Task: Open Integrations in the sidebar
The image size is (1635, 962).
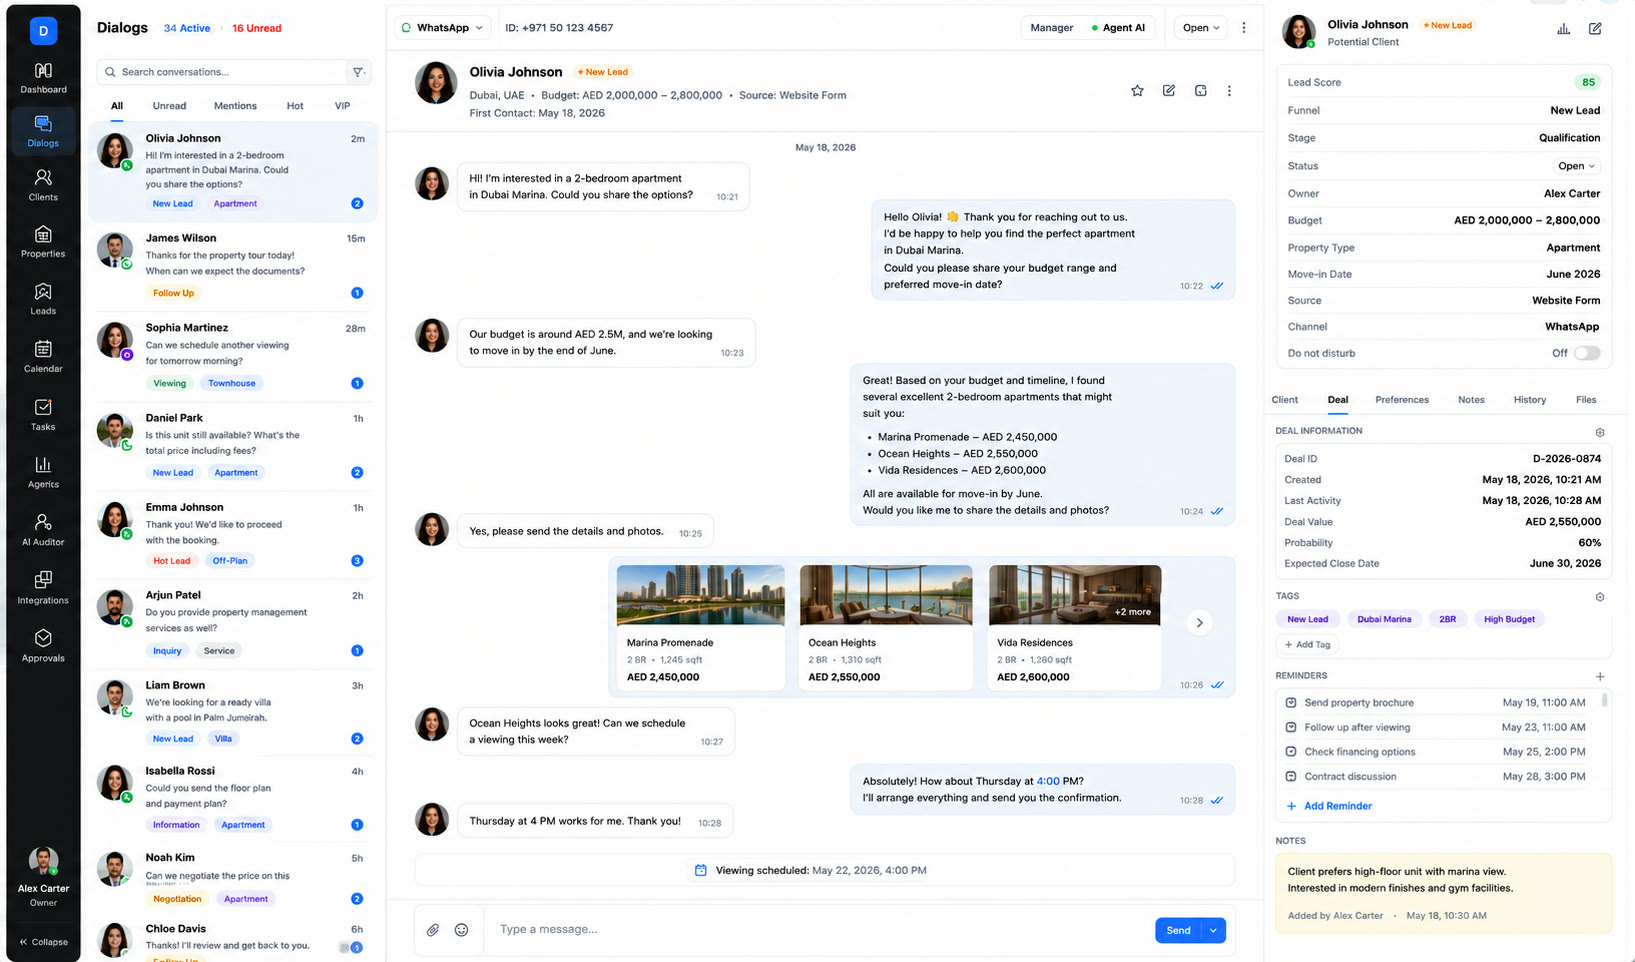Action: coord(43,588)
